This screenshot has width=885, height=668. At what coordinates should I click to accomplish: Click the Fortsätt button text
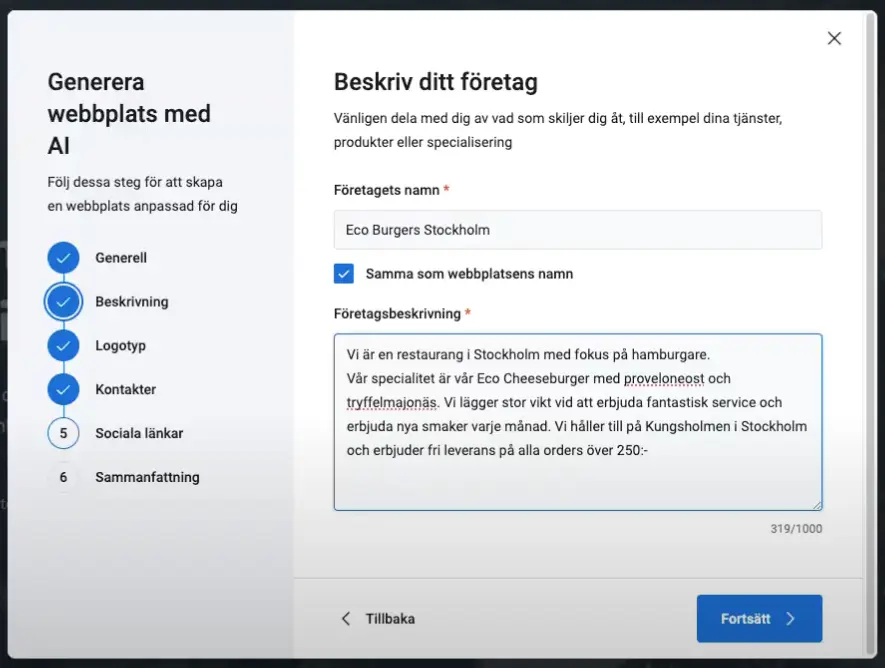[x=745, y=619]
